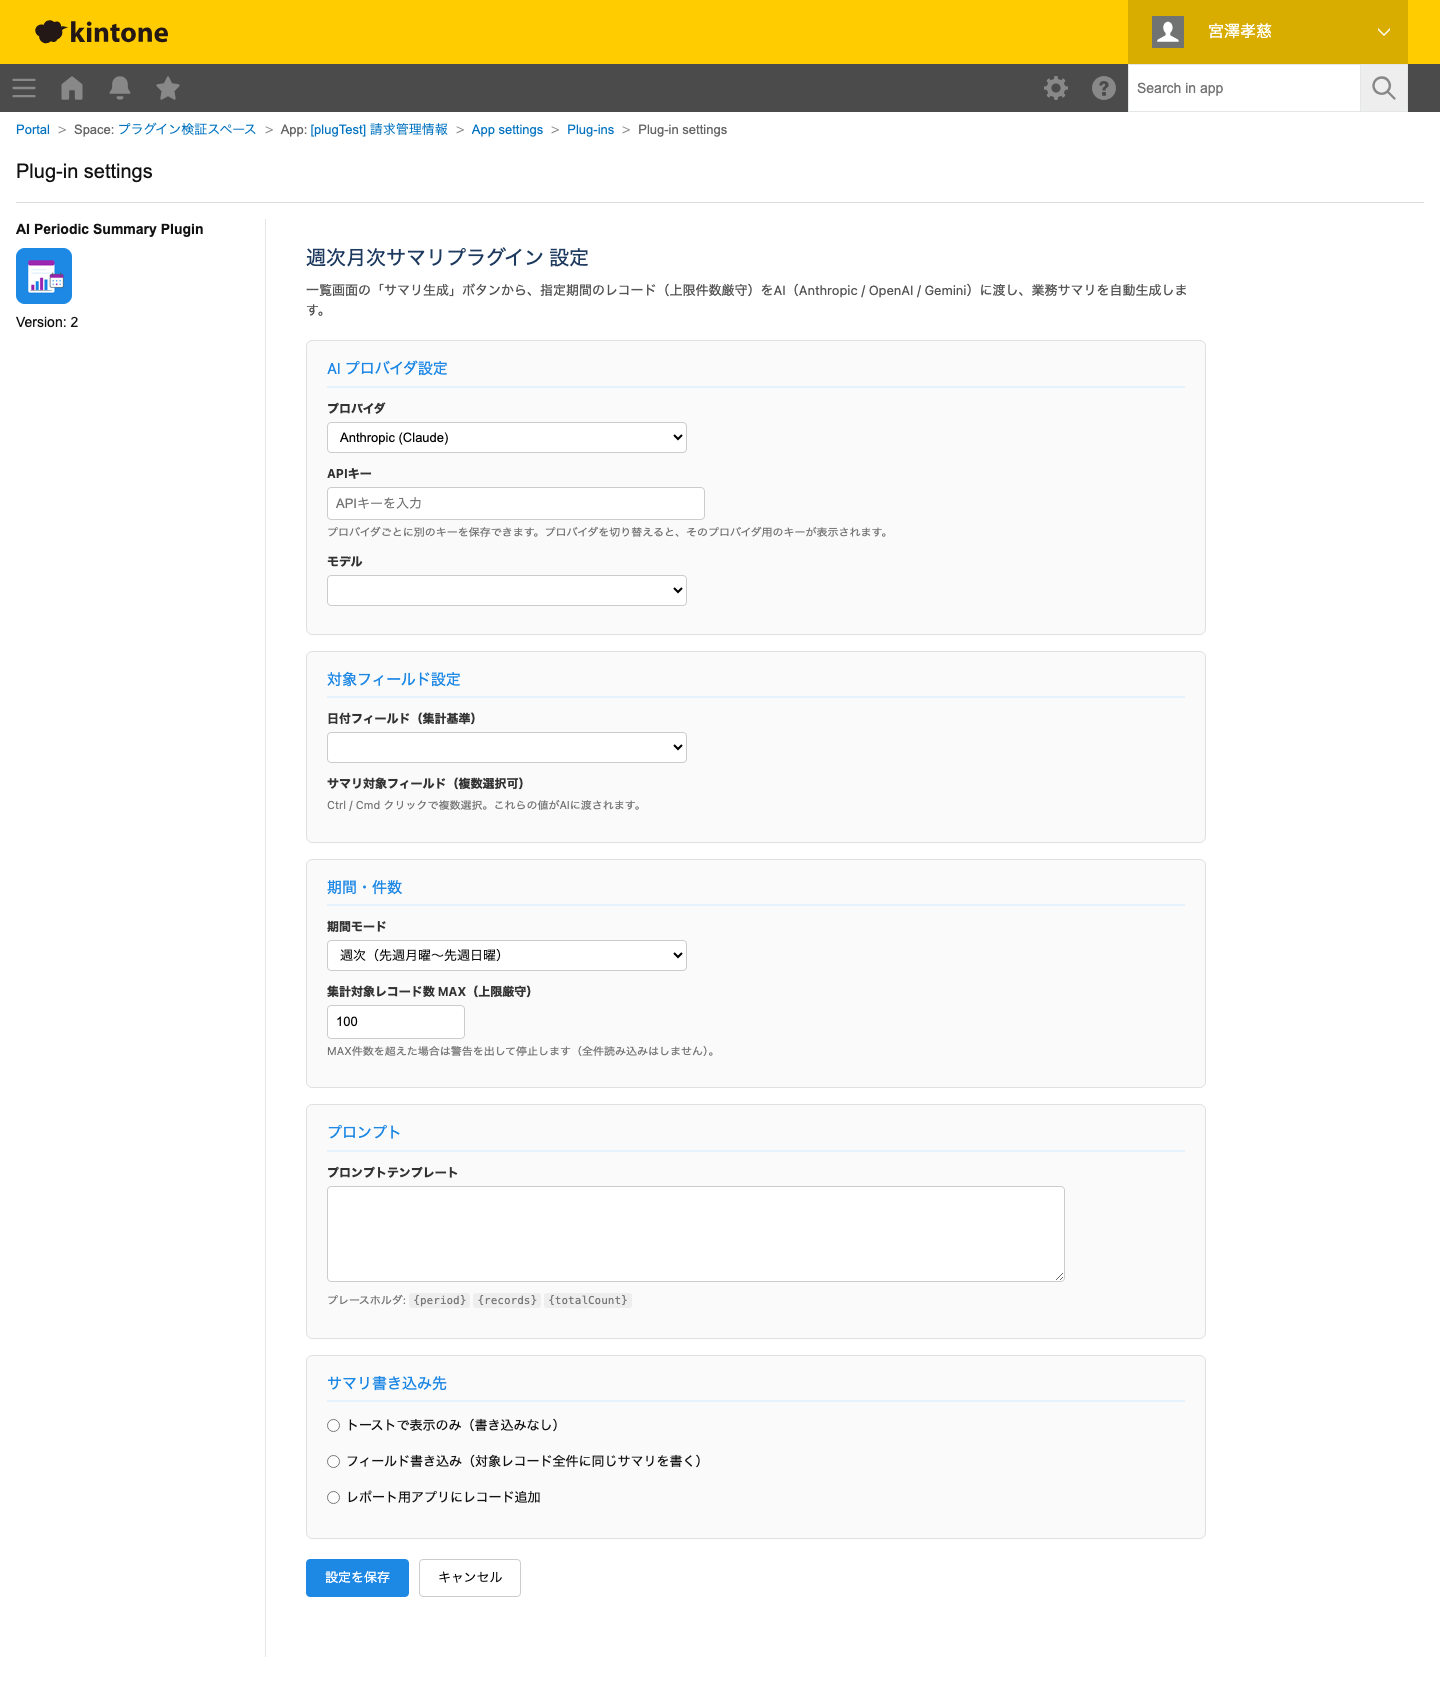The height and width of the screenshot is (1681, 1440).
Task: Open the Anthropic (Claude) provider dropdown
Action: click(506, 438)
